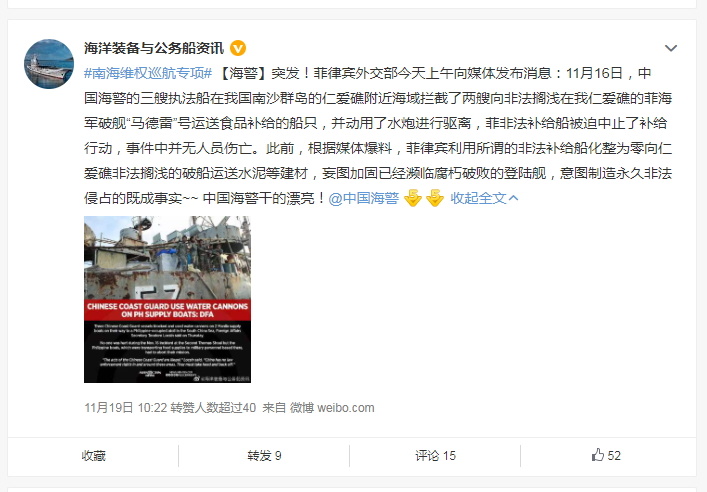Click the red headline banner in image
Image resolution: width=707 pixels, height=492 pixels.
[x=167, y=310]
